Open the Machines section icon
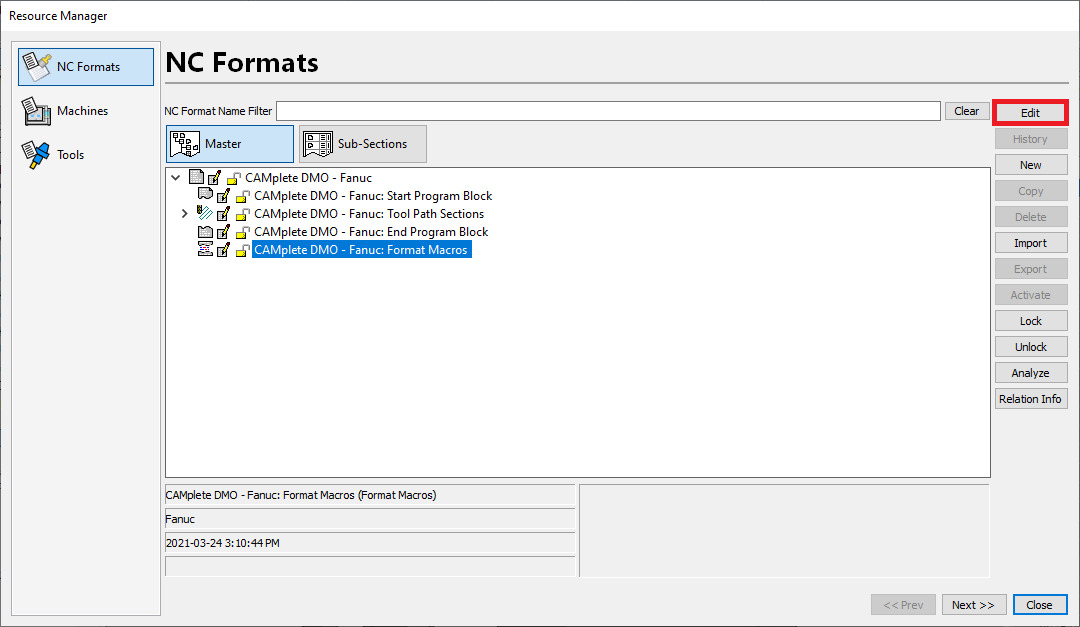 click(x=37, y=111)
